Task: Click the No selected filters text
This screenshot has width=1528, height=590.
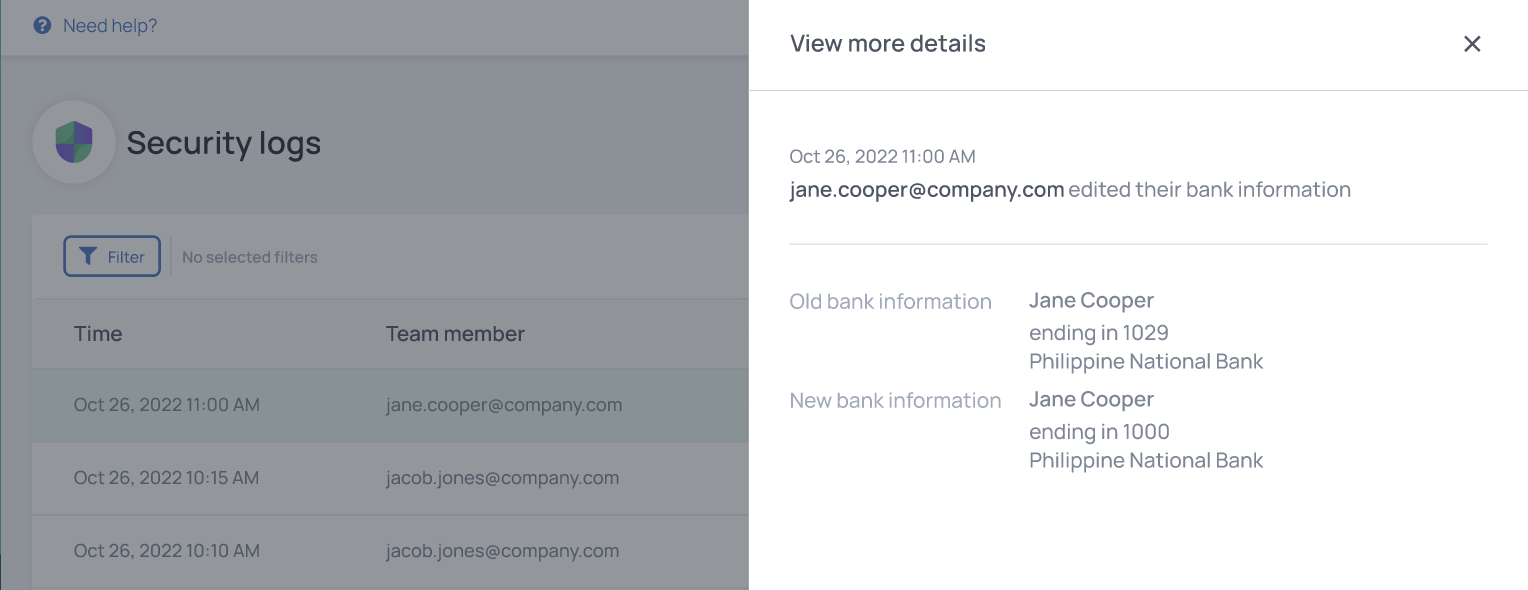Action: click(x=250, y=257)
